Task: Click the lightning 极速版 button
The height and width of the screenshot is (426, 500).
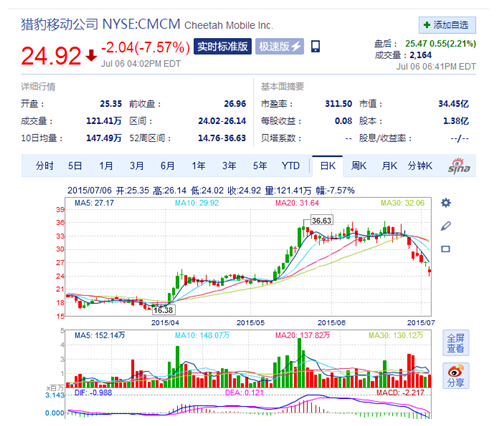Action: pos(280,46)
